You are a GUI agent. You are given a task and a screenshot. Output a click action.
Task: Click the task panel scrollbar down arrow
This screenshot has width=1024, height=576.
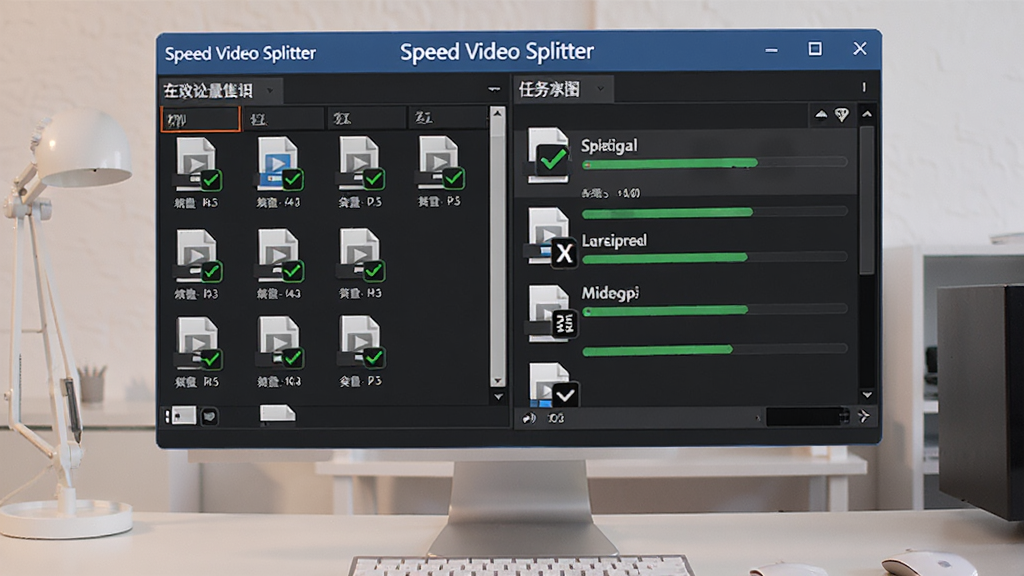867,394
